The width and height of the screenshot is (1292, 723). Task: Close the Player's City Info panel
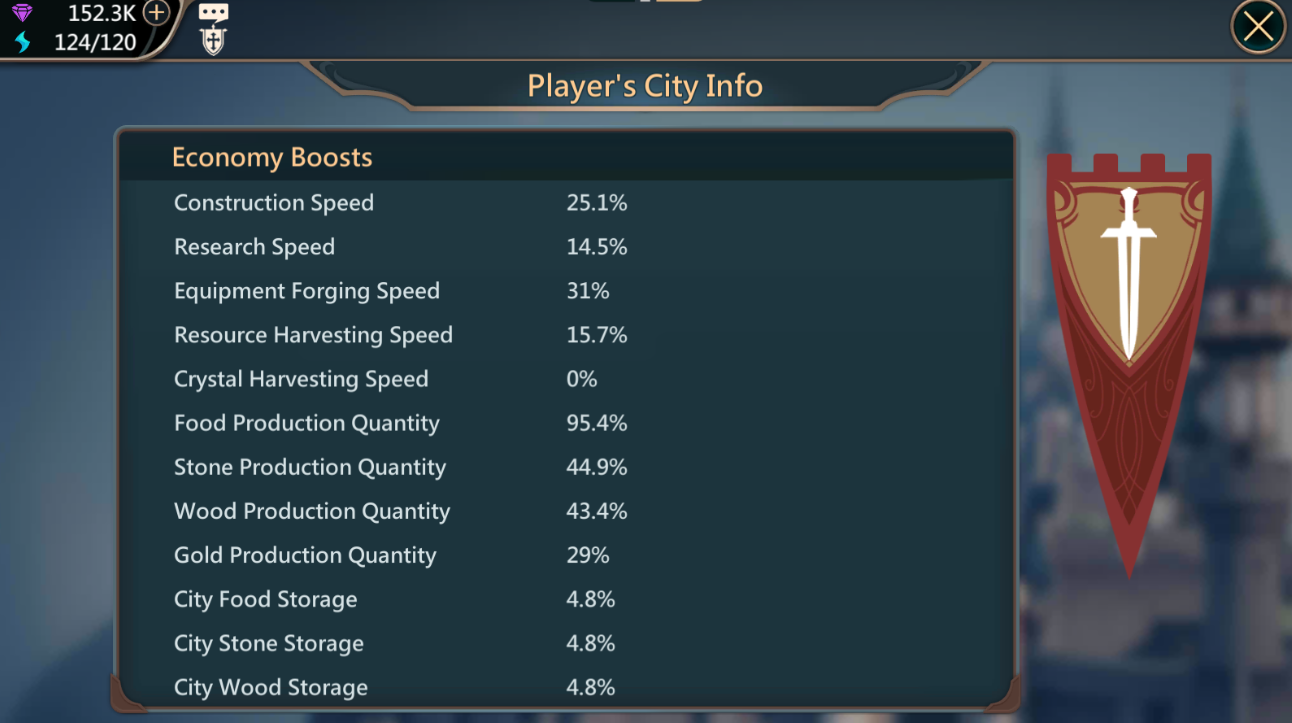[1258, 27]
